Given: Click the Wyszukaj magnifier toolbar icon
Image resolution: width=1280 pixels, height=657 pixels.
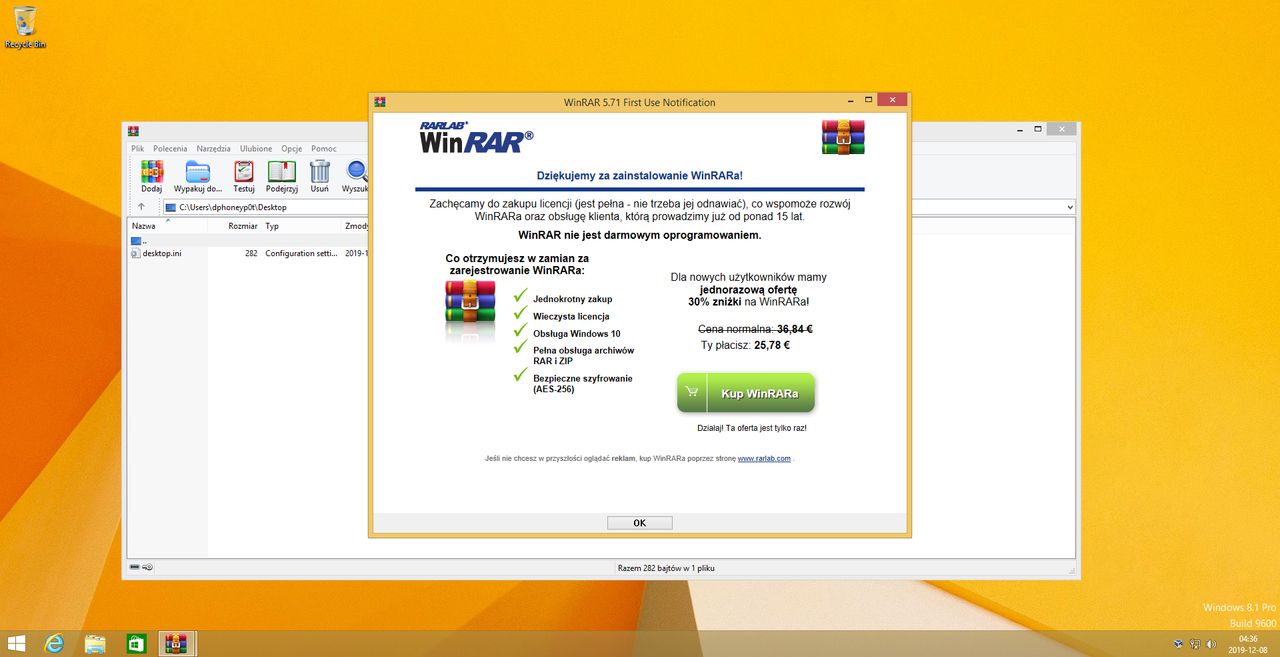Looking at the screenshot, I should (356, 176).
